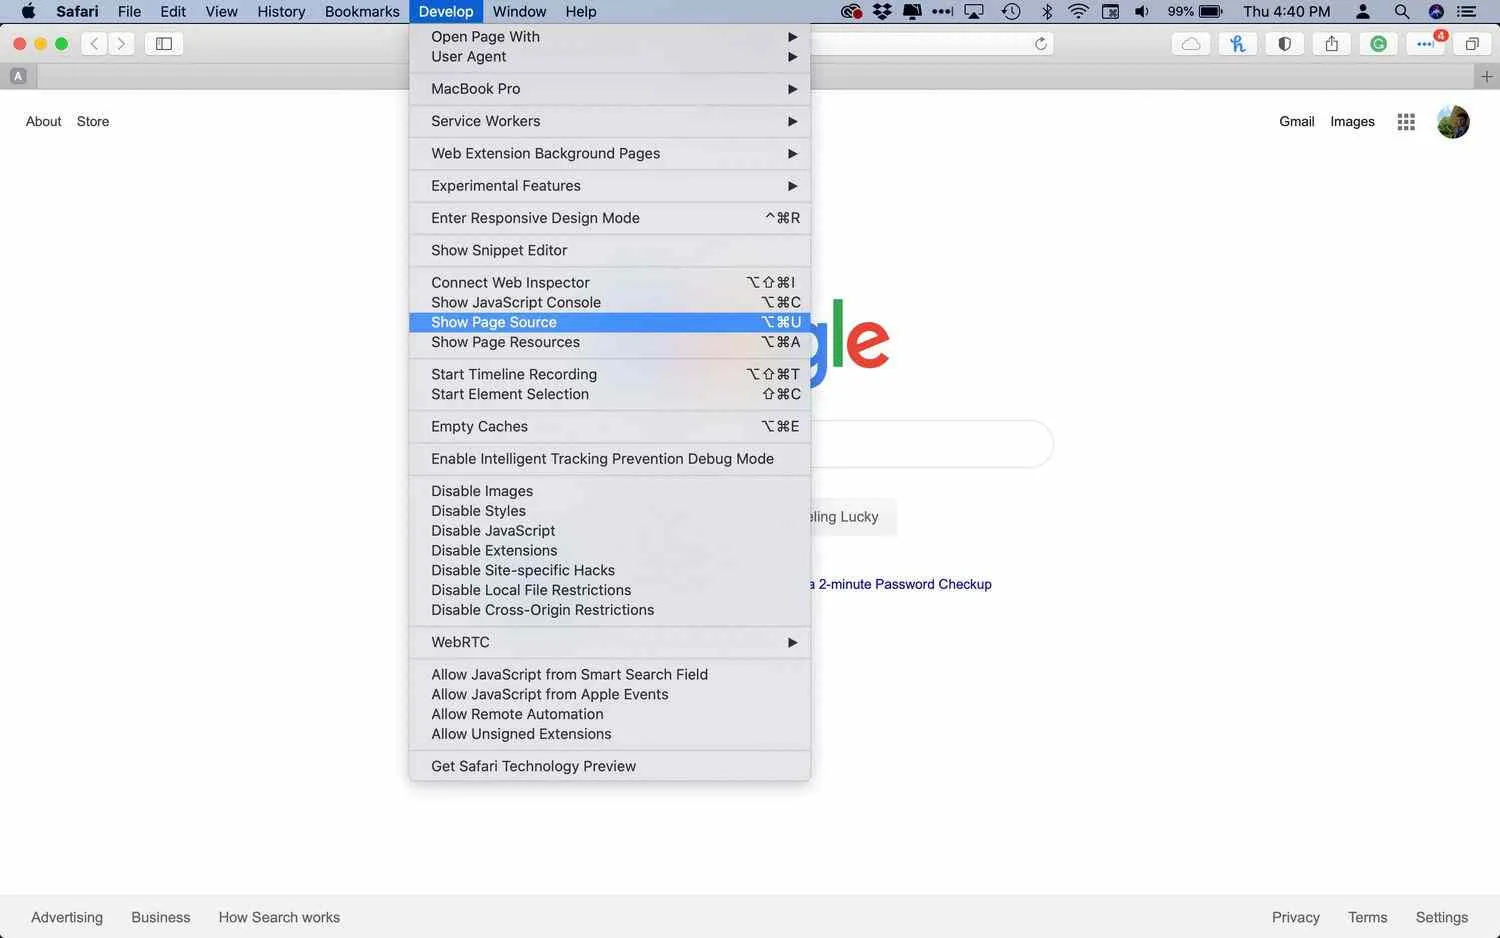Select Show Page Resources
The image size is (1500, 938).
(610, 342)
